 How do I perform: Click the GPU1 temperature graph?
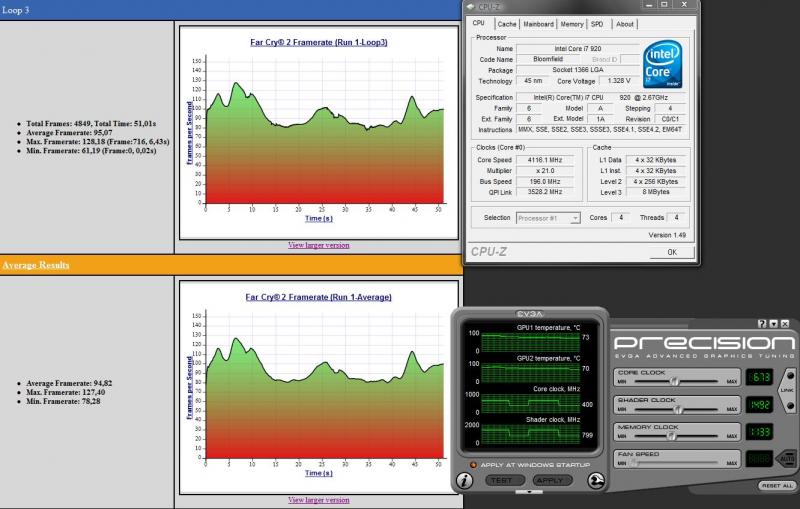click(531, 342)
